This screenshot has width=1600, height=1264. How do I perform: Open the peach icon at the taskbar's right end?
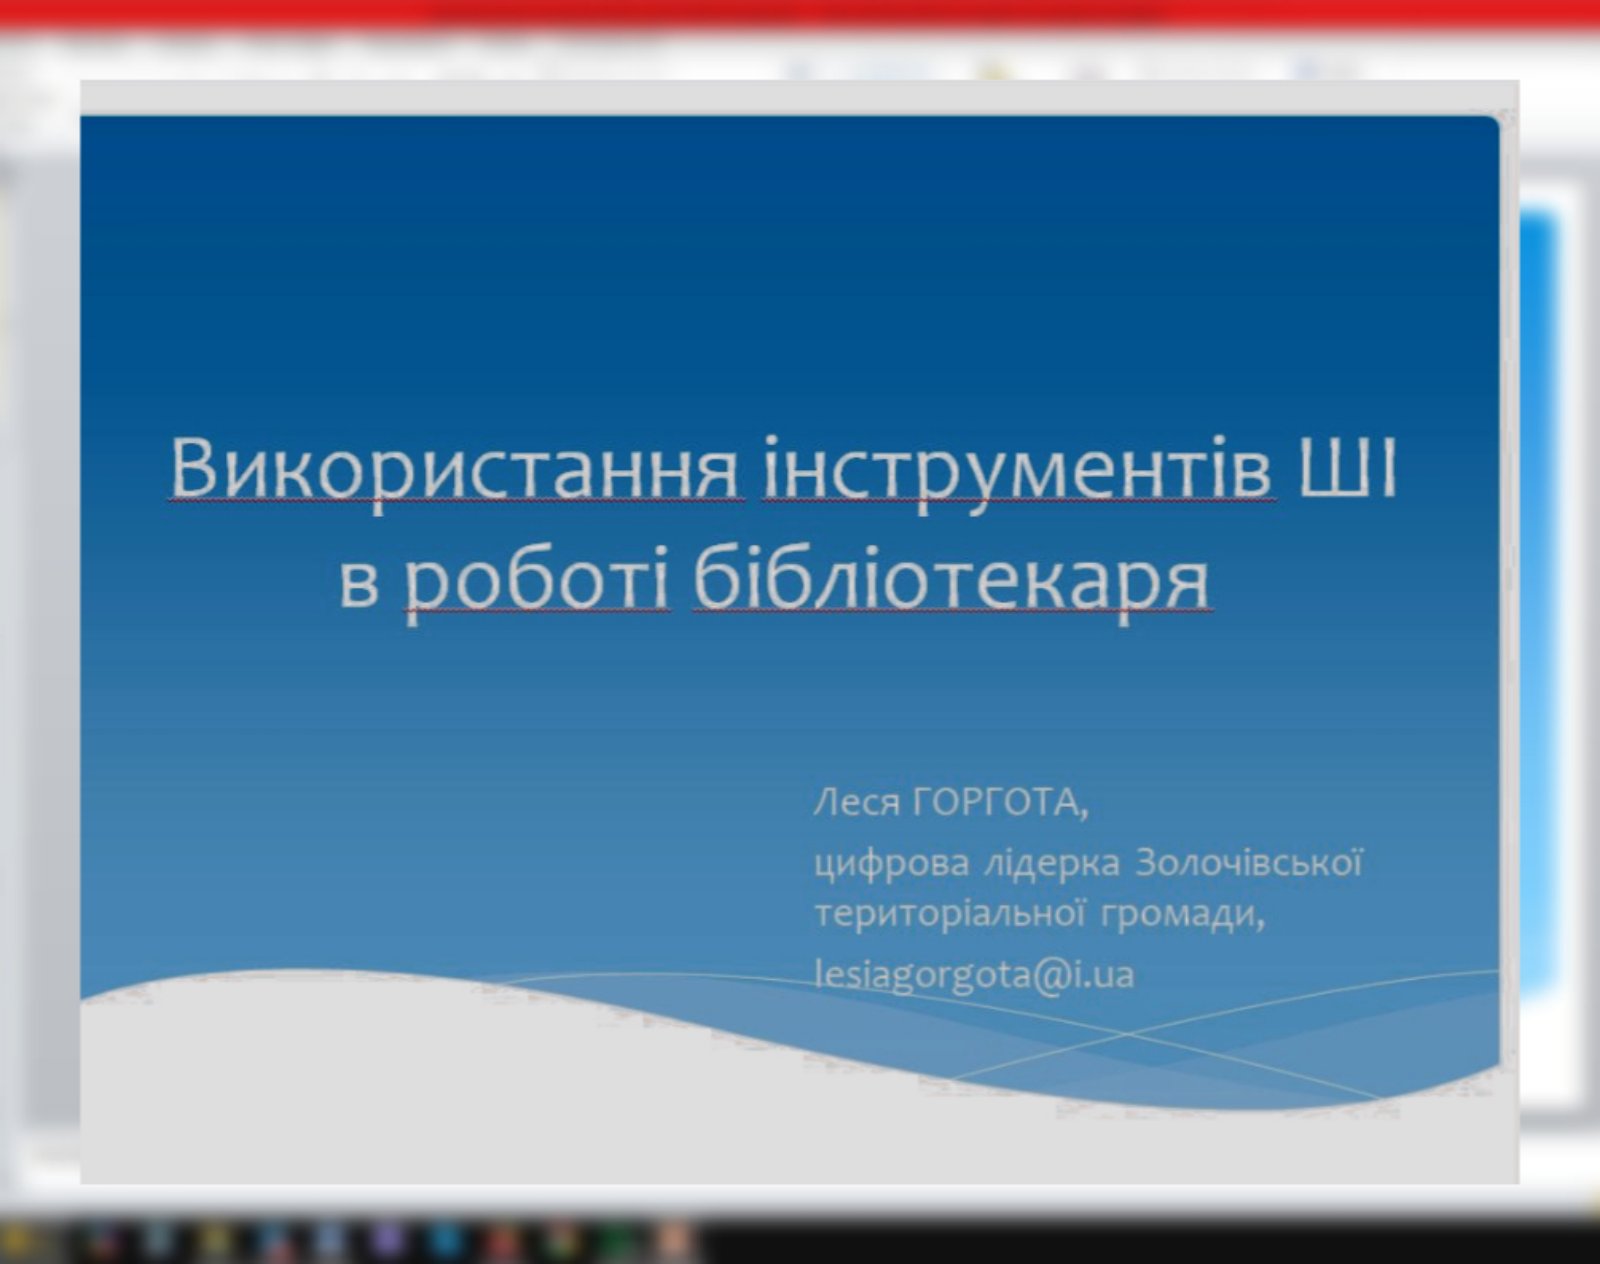[675, 1241]
